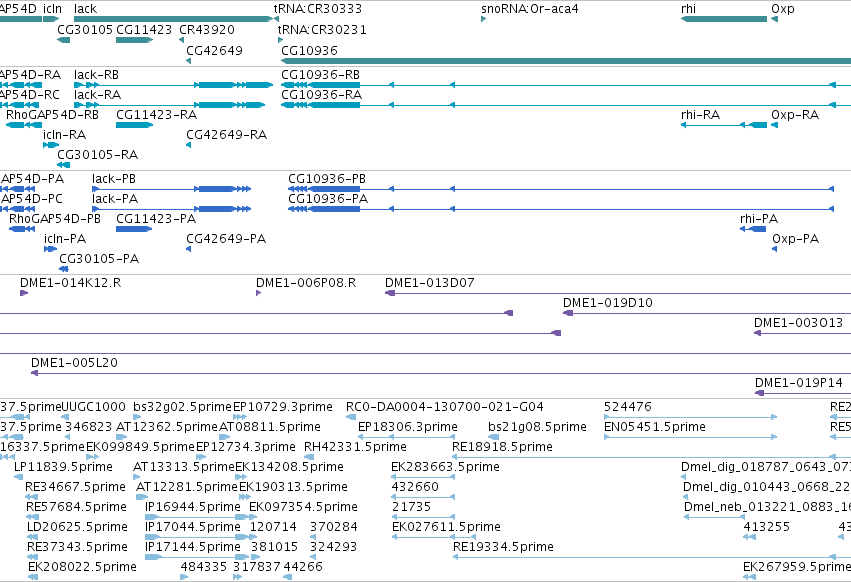Select the RE18918.5prime EST
This screenshot has width=851, height=582.
(x=651, y=457)
